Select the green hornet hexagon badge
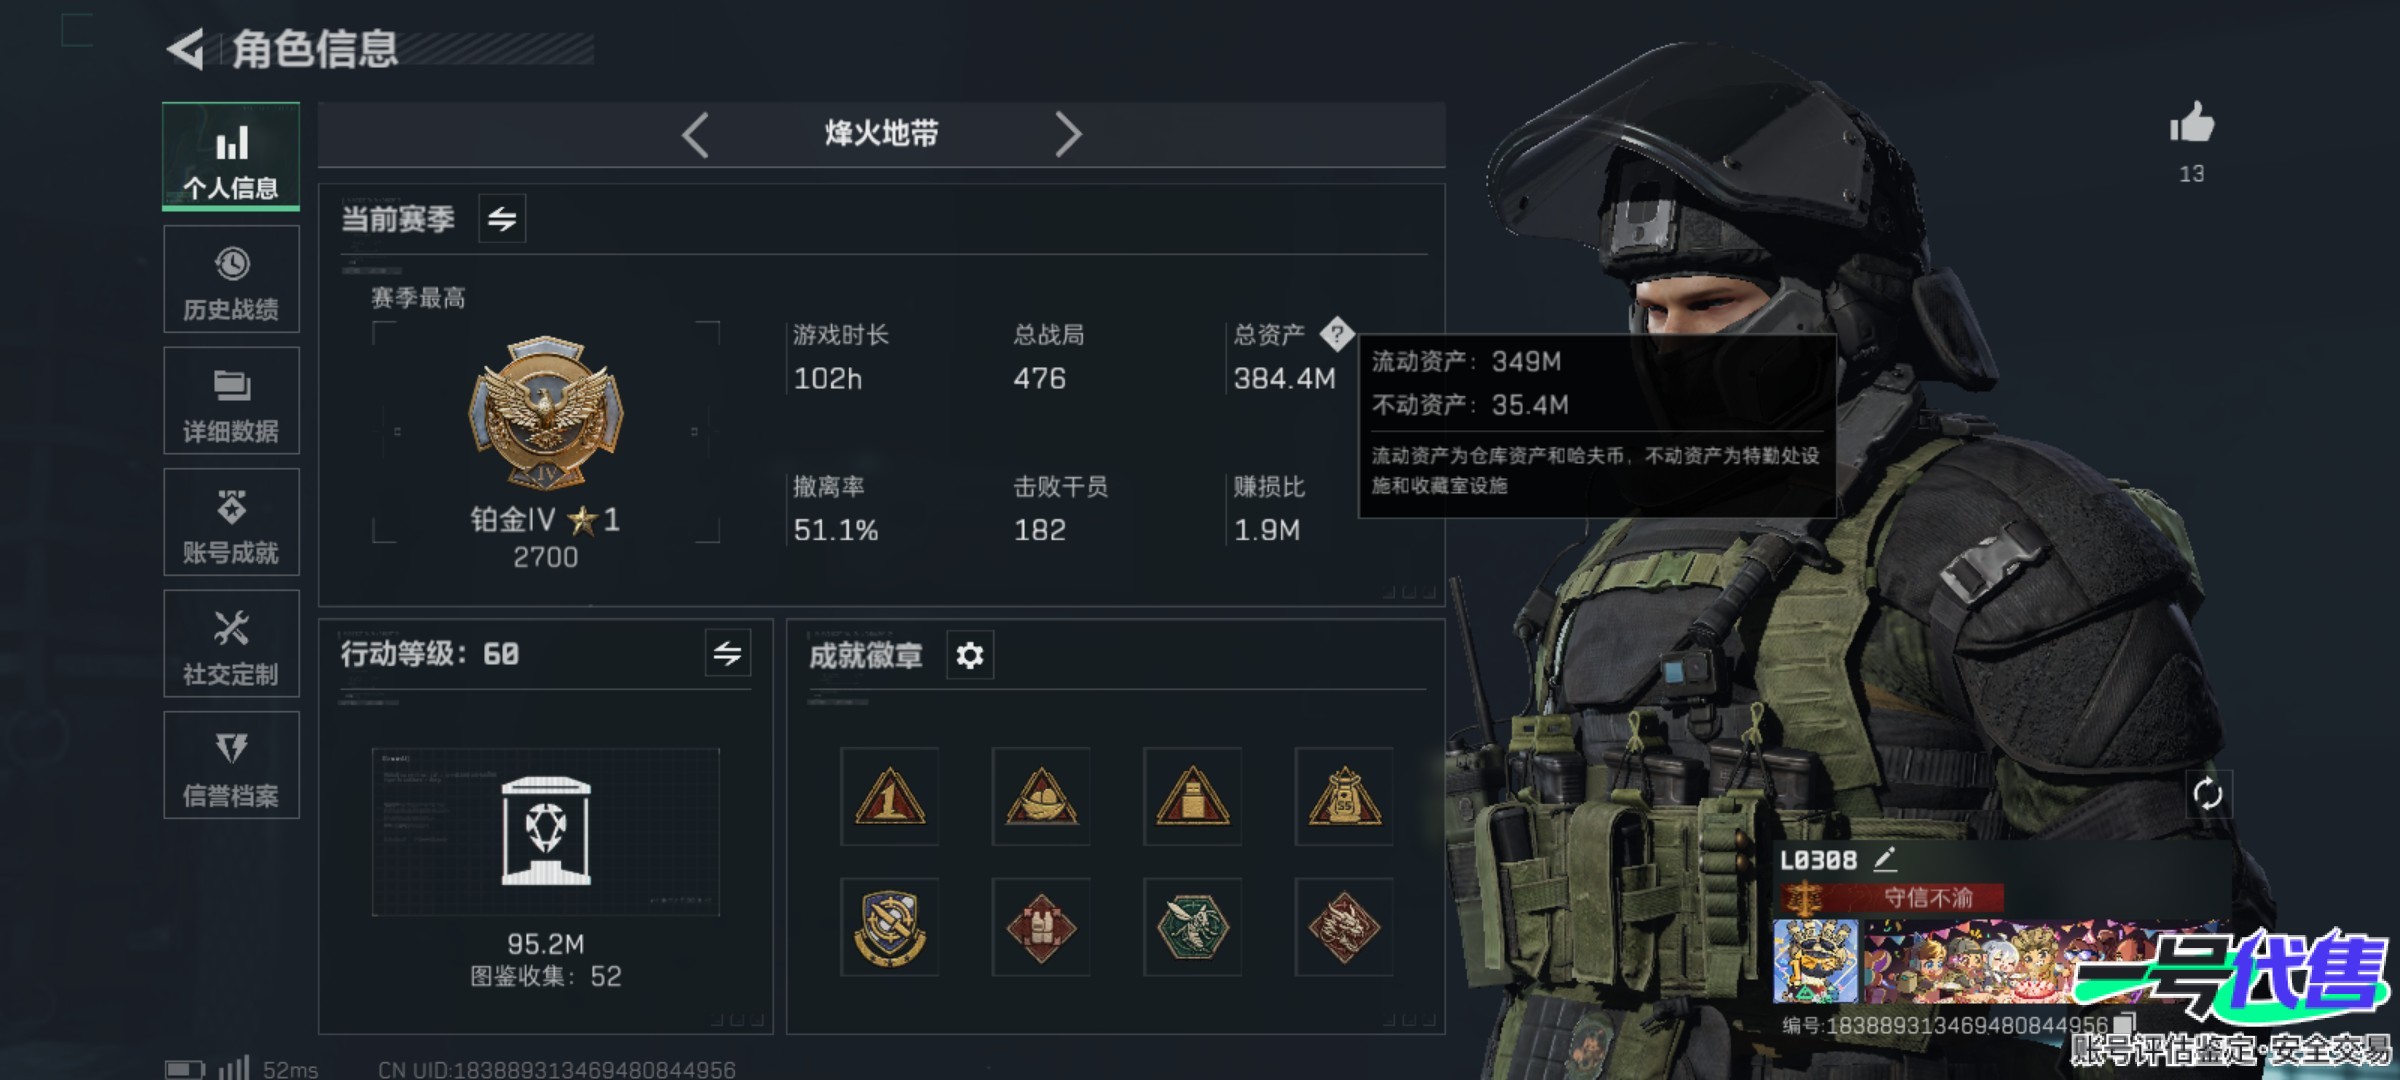 1192,927
